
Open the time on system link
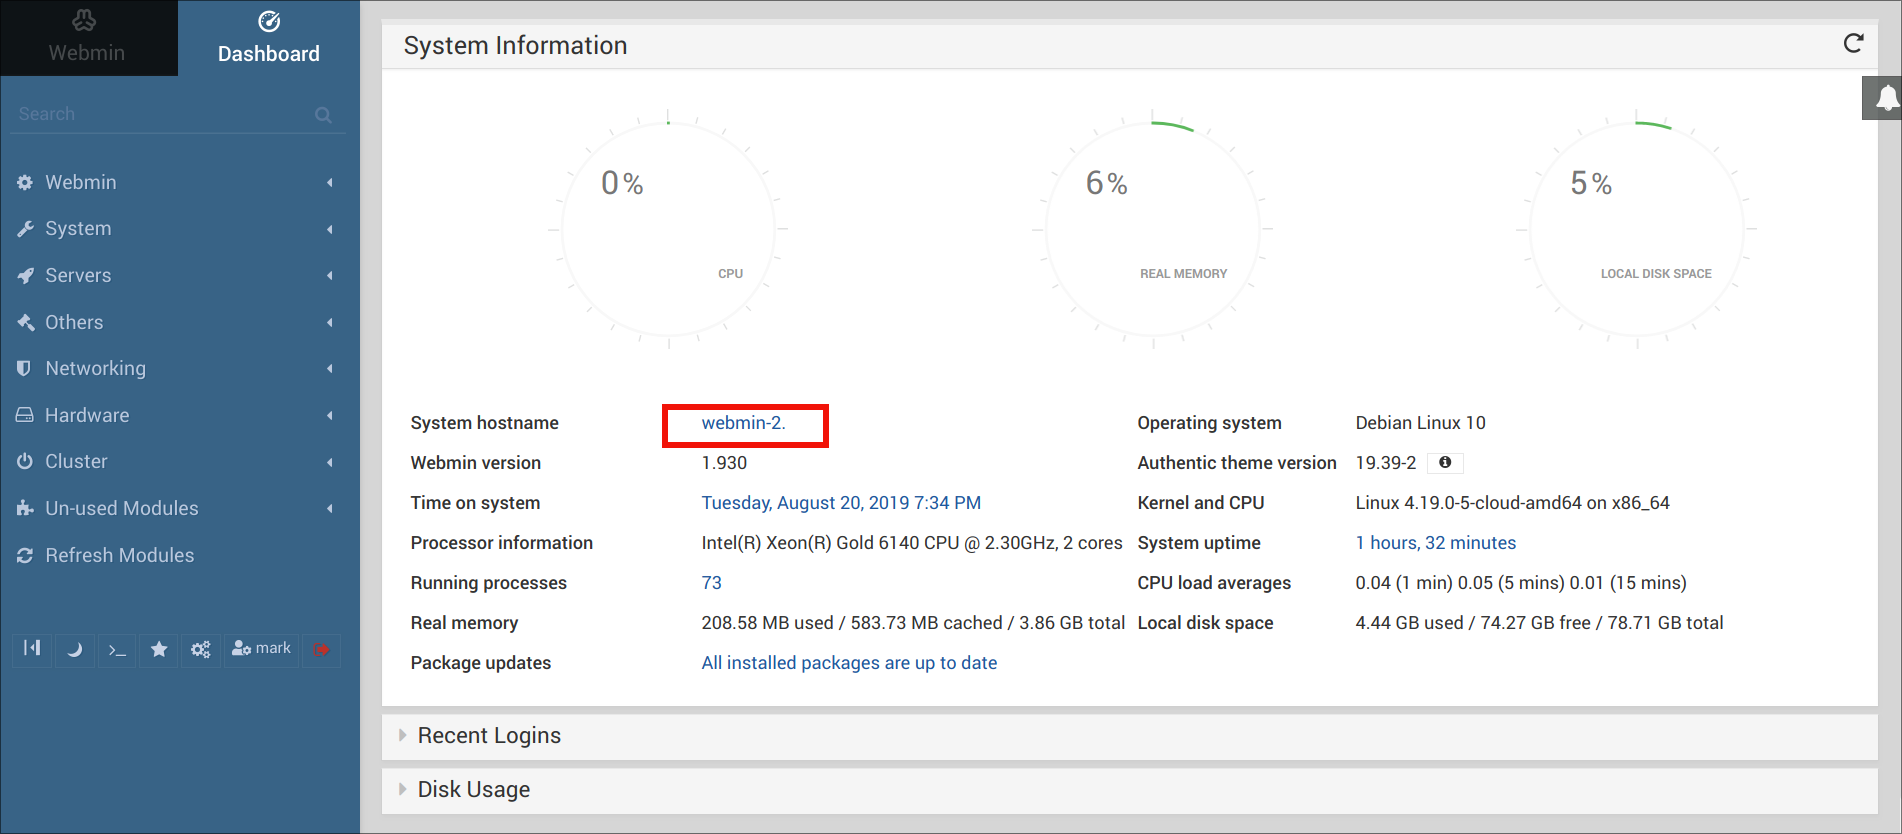click(x=841, y=503)
